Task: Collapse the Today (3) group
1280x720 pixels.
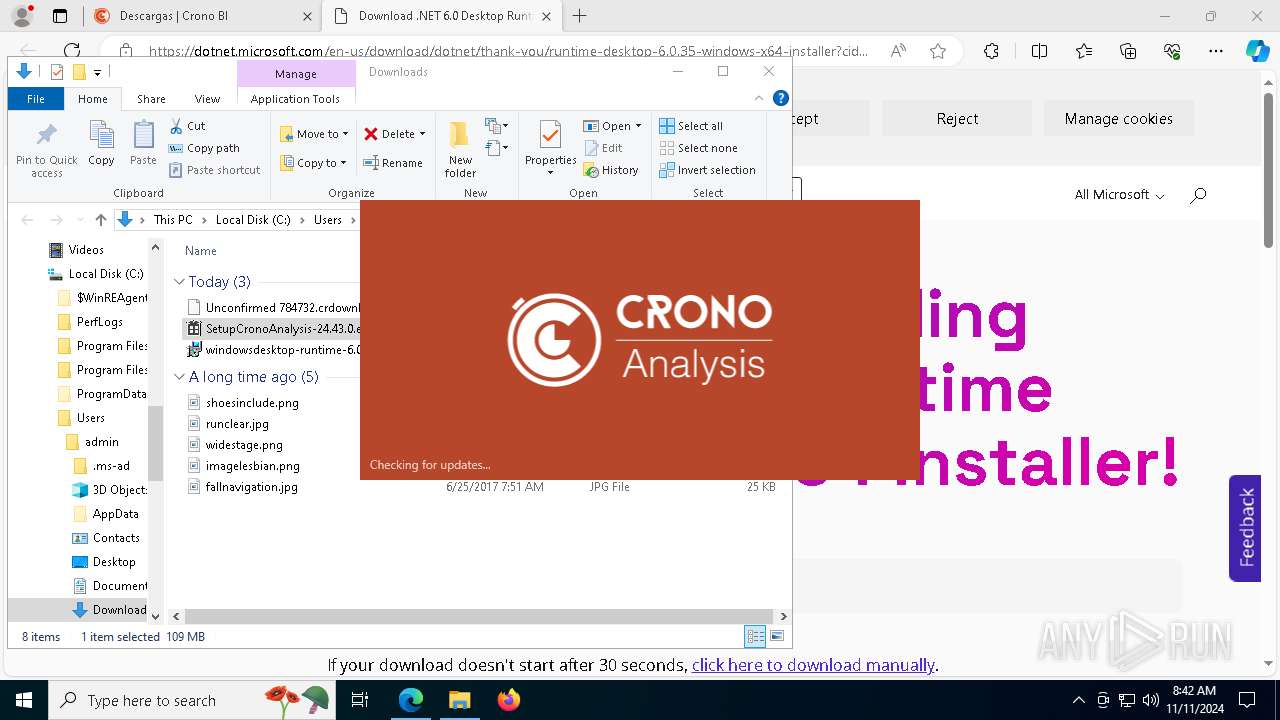Action: pyautogui.click(x=180, y=282)
